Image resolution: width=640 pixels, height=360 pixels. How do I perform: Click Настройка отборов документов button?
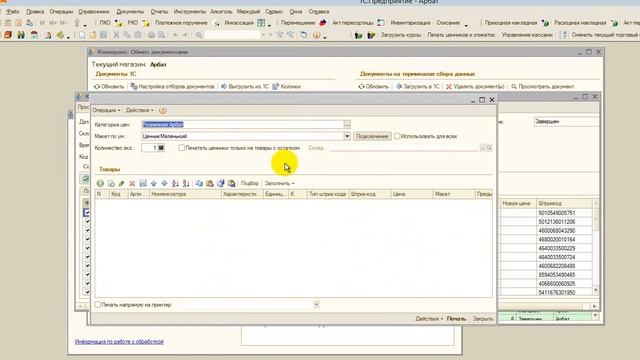(x=172, y=87)
